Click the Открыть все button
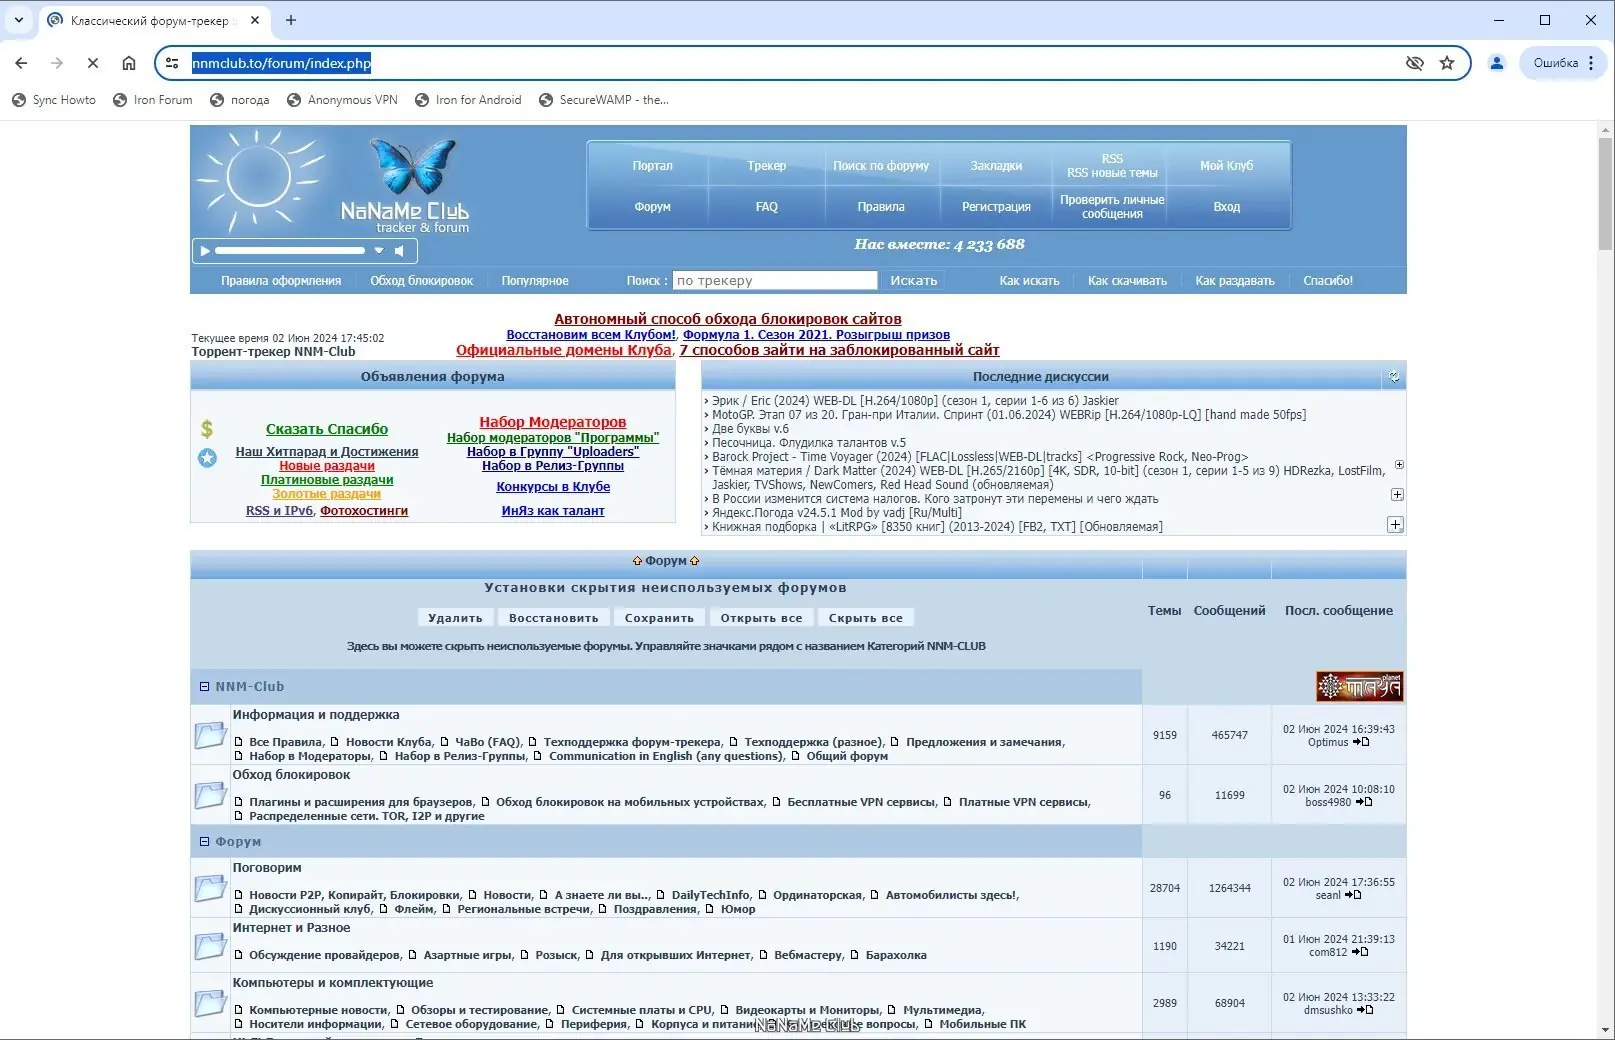 pos(762,618)
